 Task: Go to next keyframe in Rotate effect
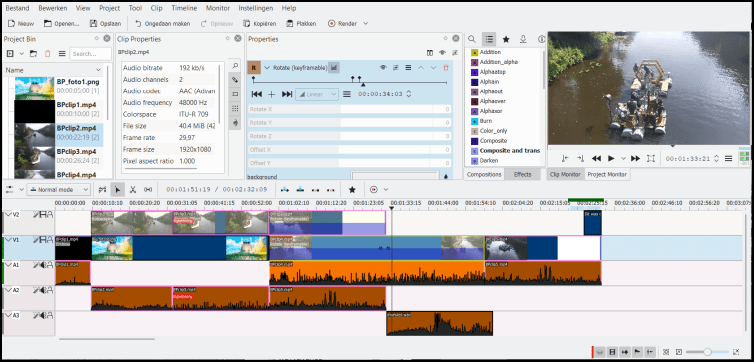click(x=287, y=94)
